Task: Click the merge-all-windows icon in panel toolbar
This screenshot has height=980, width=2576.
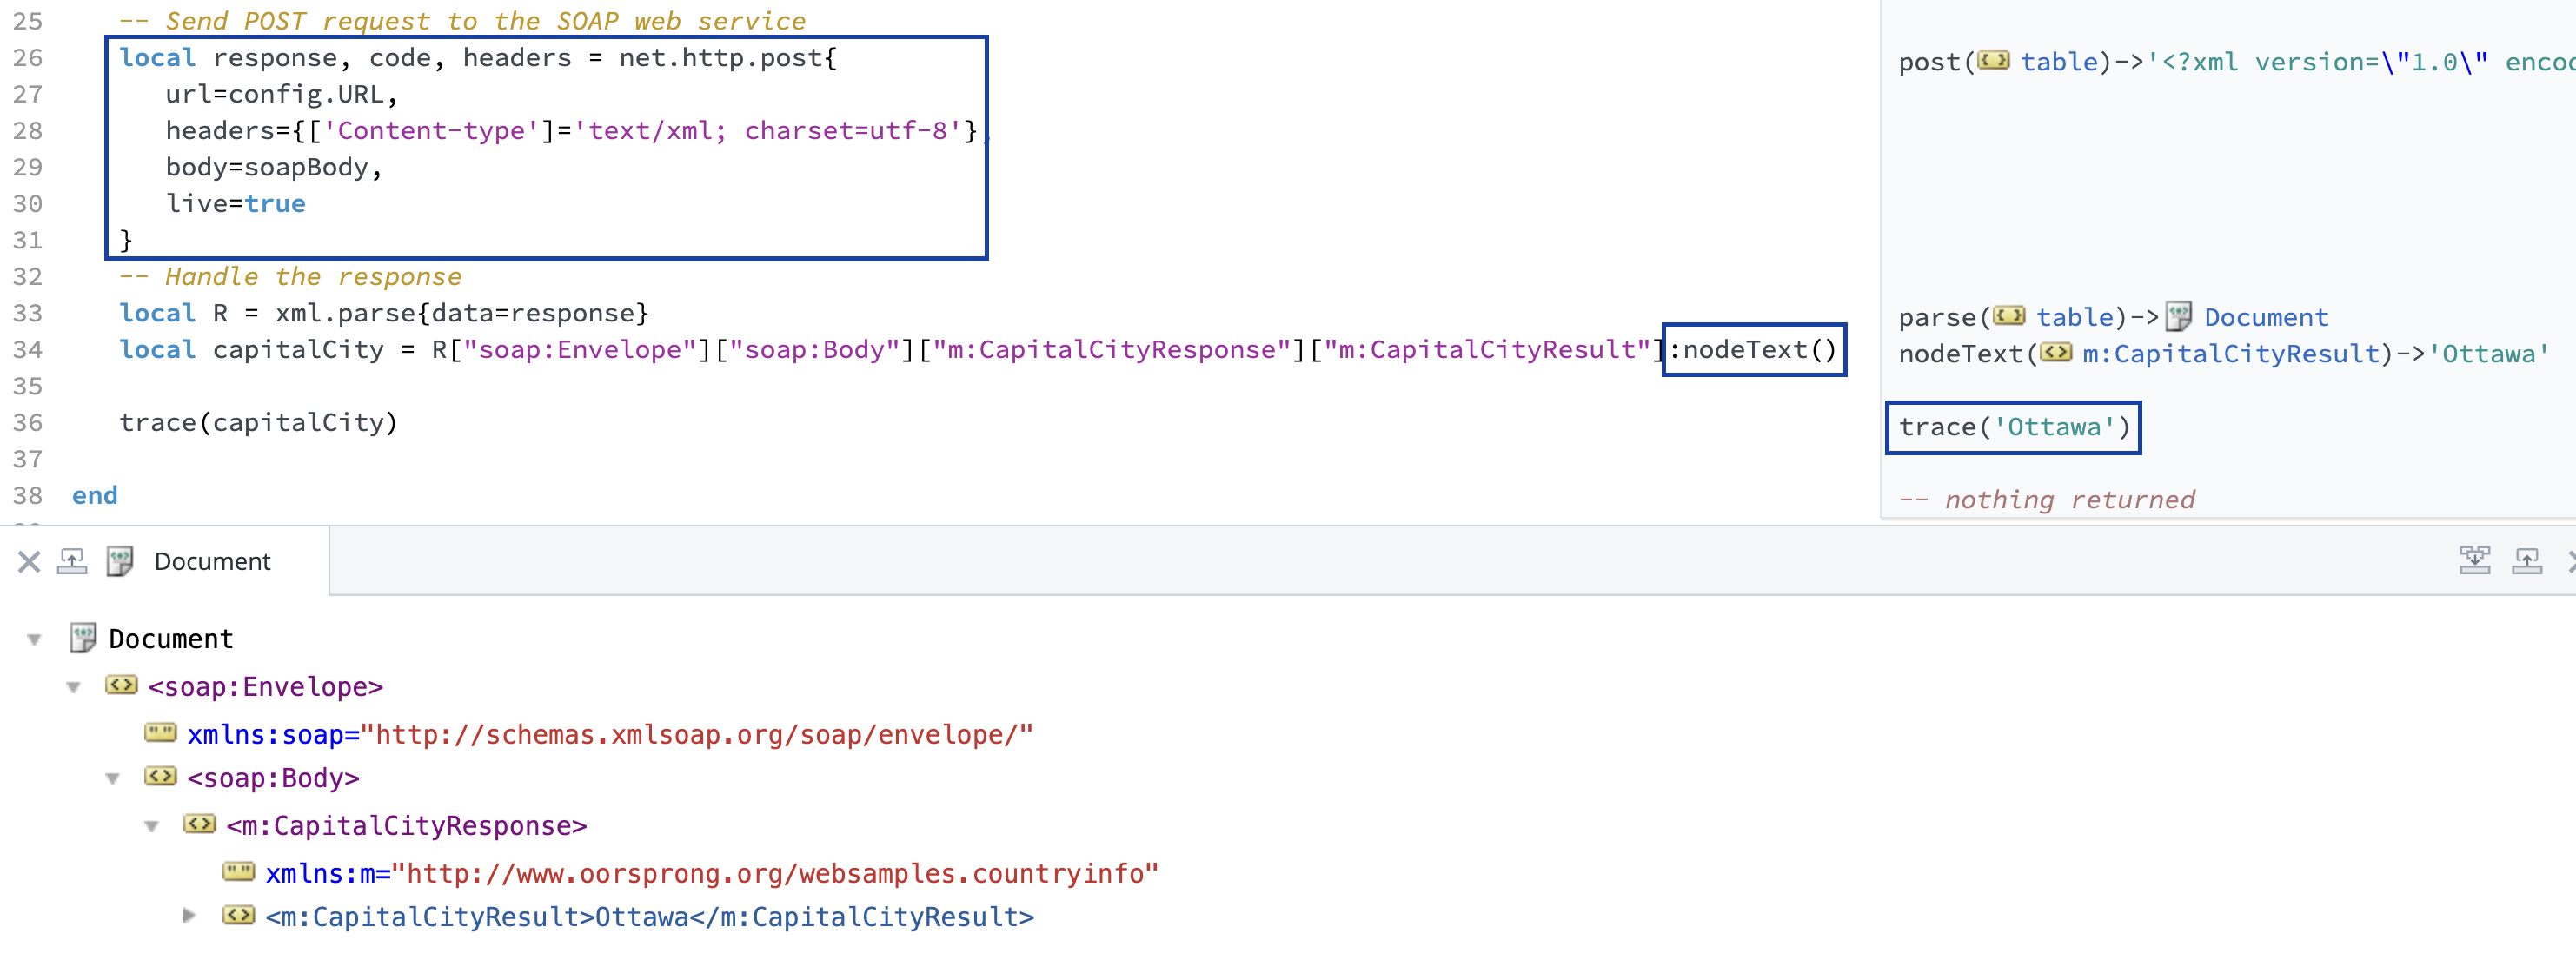Action: tap(2474, 561)
